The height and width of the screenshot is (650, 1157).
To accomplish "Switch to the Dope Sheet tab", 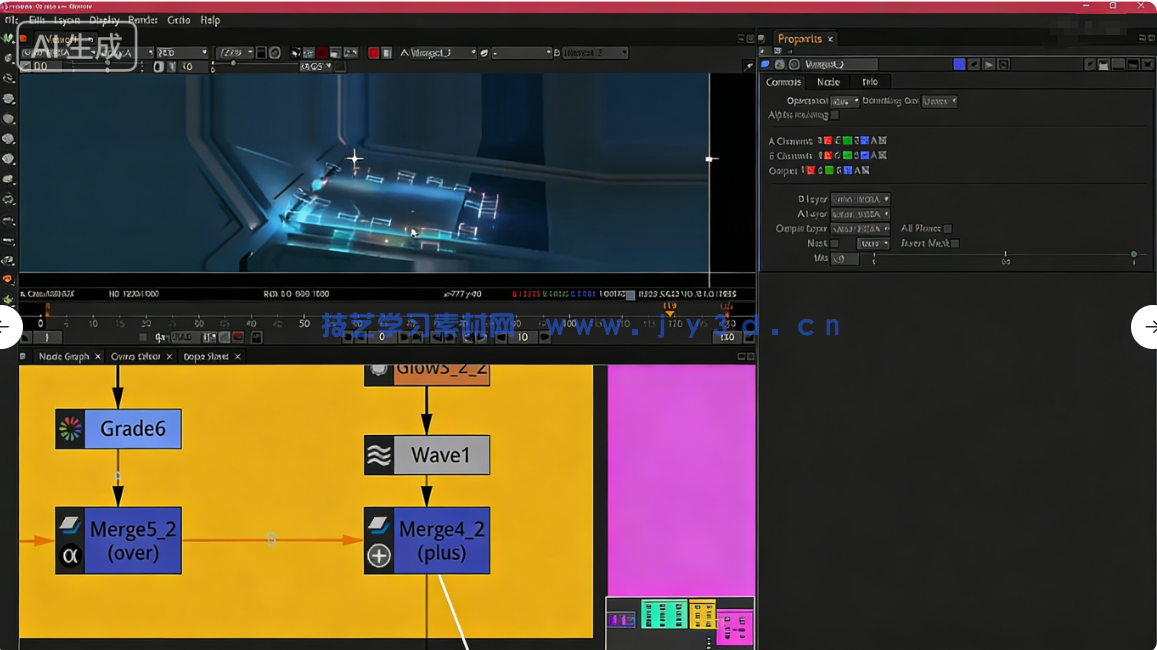I will tap(205, 356).
